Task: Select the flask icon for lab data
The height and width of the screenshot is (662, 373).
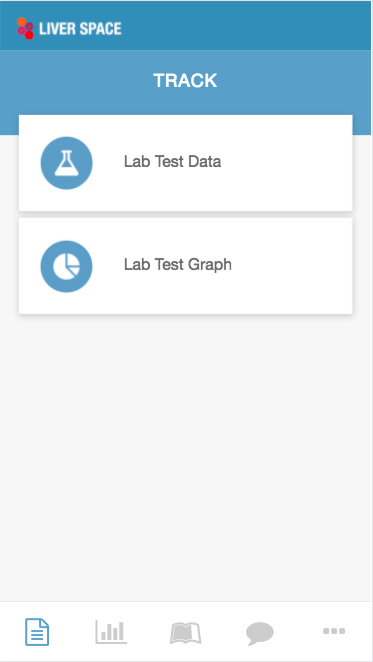Action: click(x=67, y=163)
